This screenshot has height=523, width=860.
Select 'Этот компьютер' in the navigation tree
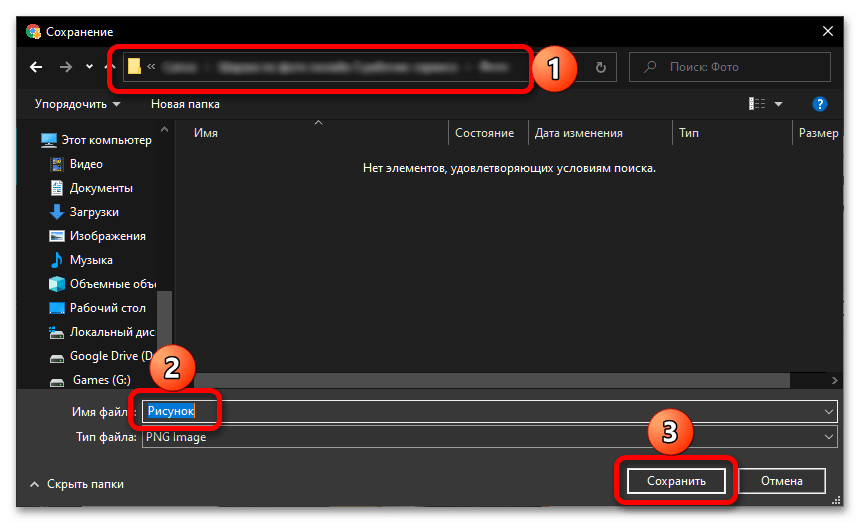pos(97,140)
